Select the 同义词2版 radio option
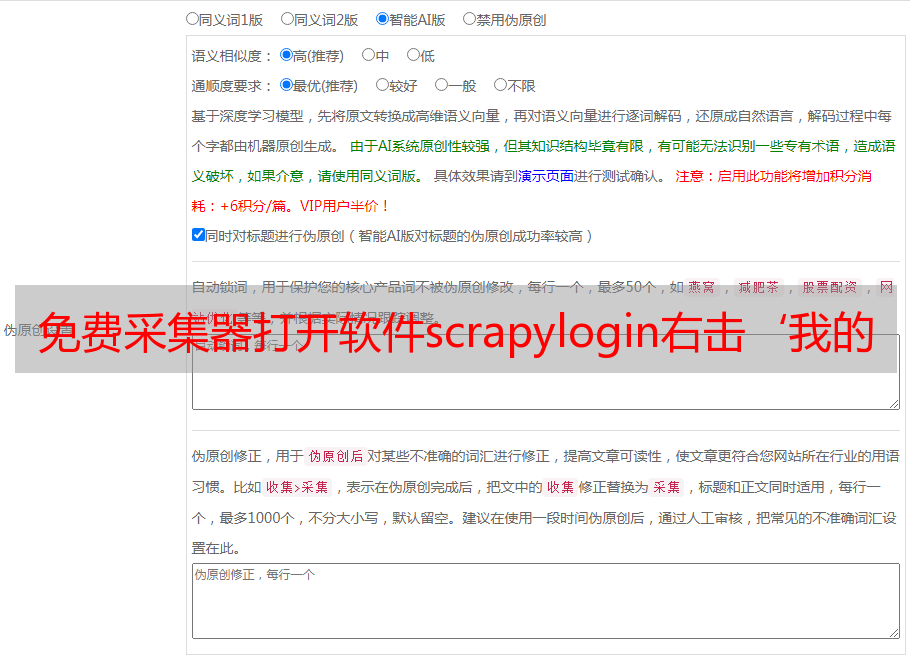911x658 pixels. [x=287, y=19]
